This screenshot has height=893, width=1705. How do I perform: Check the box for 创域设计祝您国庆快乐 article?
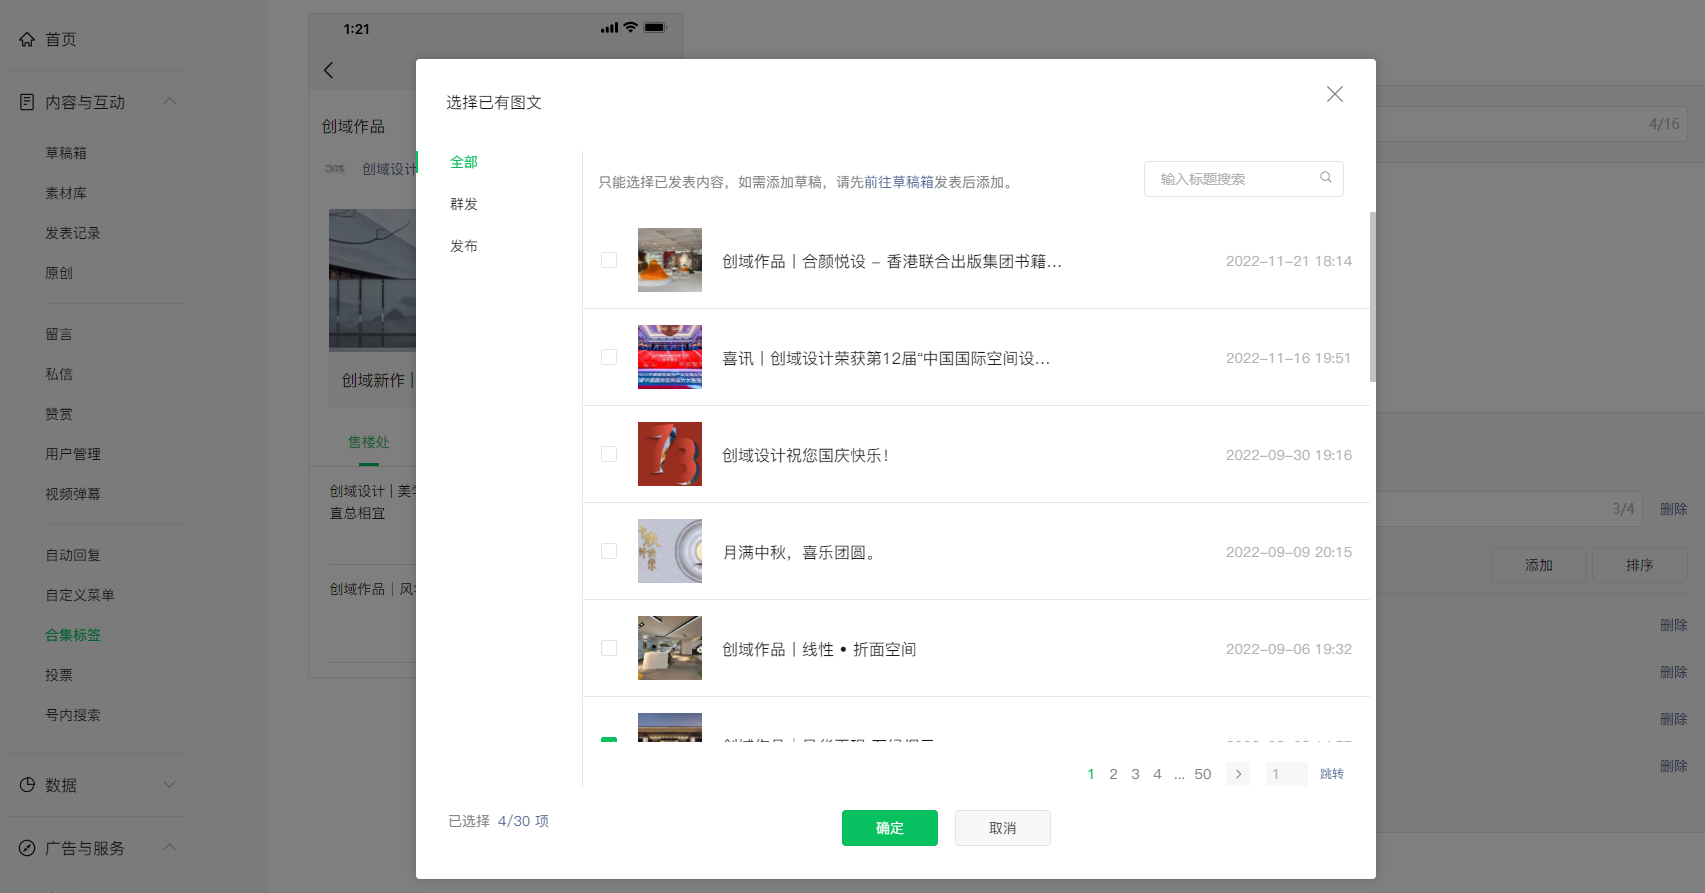pyautogui.click(x=609, y=454)
